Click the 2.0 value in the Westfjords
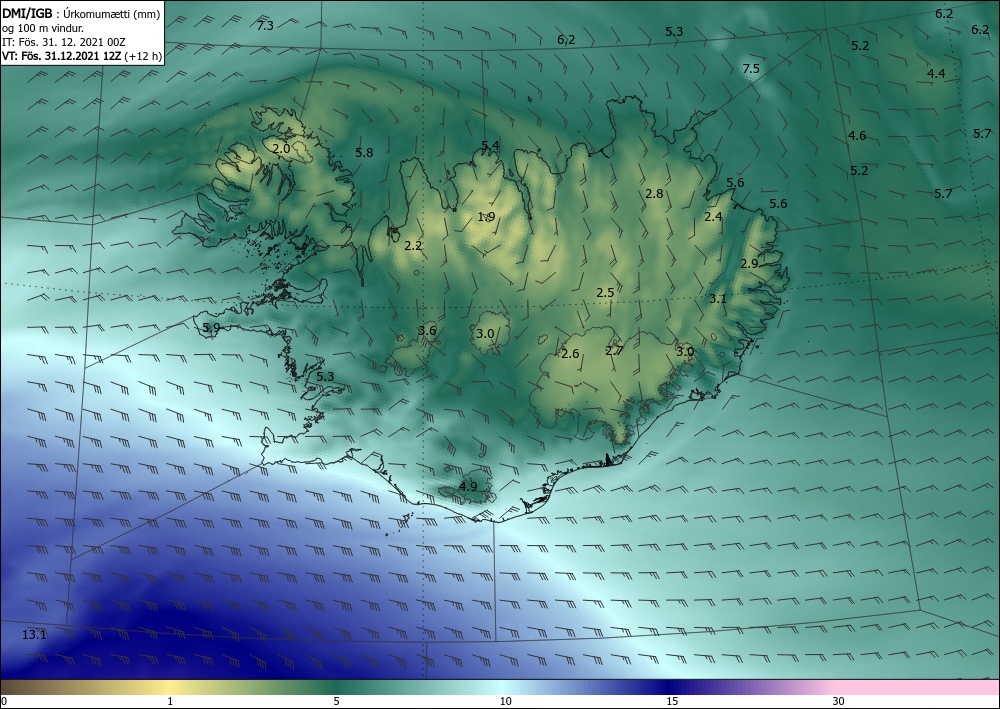The width and height of the screenshot is (1000, 709). tap(281, 149)
